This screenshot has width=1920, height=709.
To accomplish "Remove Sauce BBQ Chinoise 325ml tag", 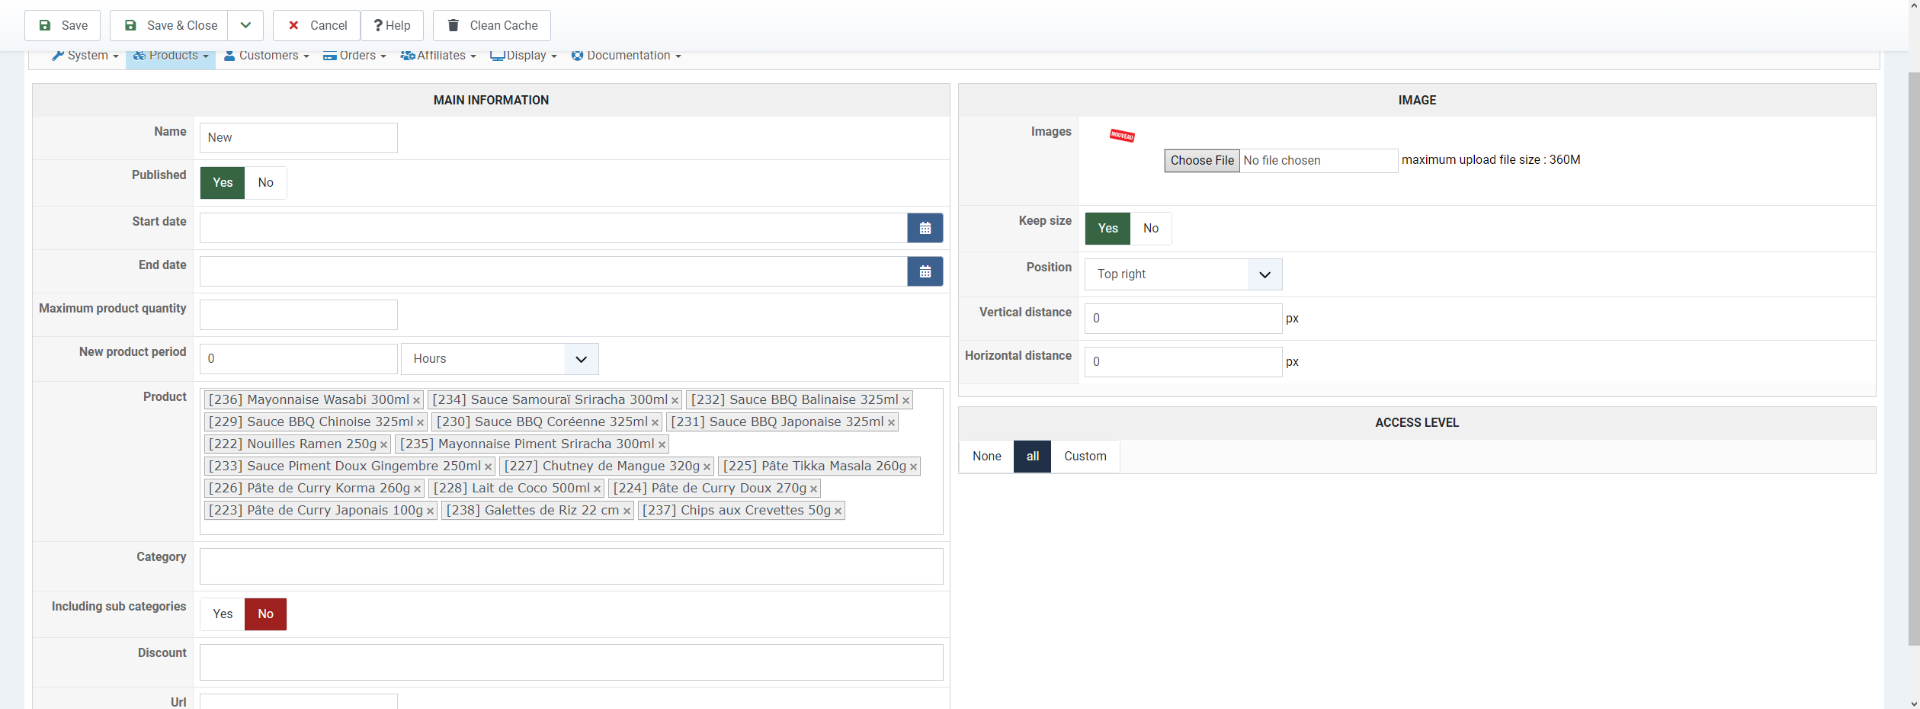I will coord(420,422).
